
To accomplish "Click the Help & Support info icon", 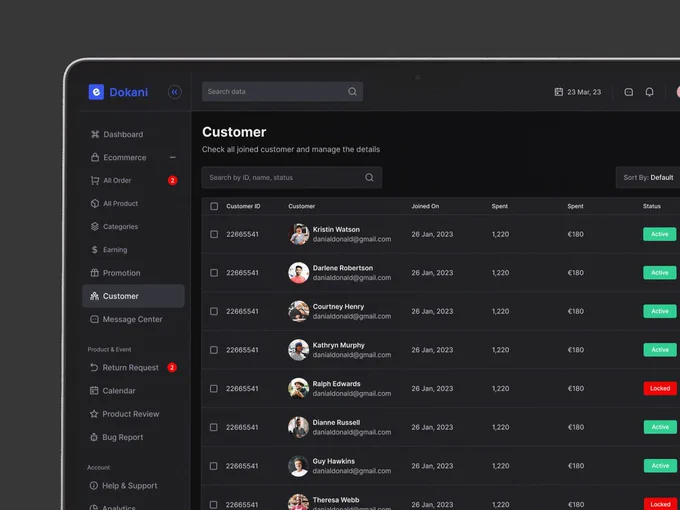I will tap(93, 486).
